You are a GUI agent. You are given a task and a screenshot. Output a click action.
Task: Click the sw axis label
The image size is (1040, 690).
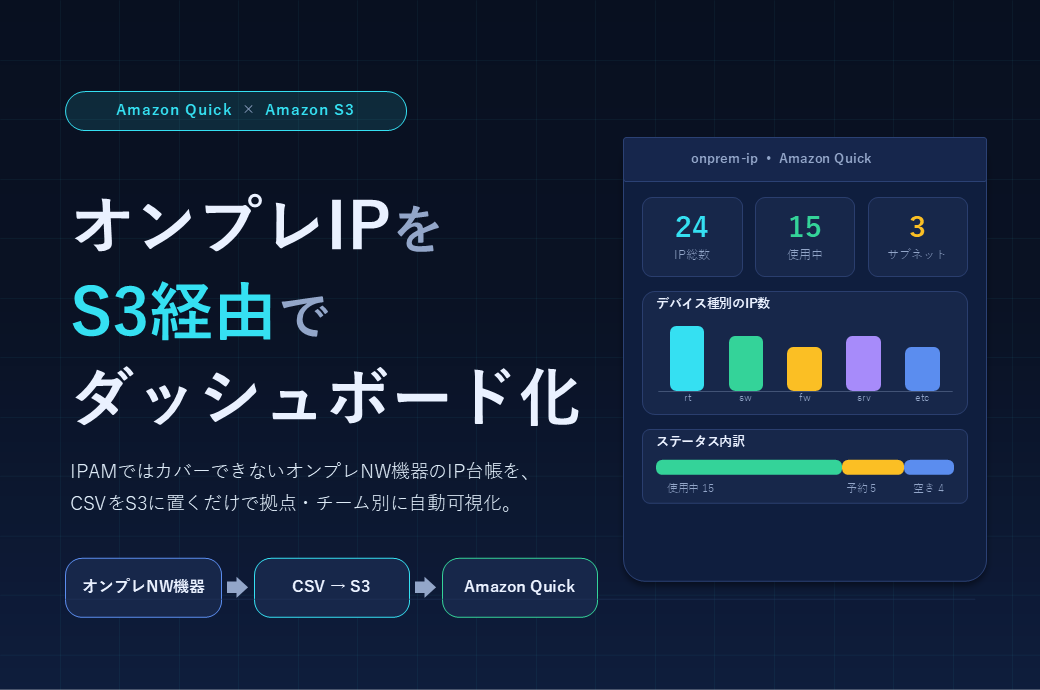[x=746, y=398]
